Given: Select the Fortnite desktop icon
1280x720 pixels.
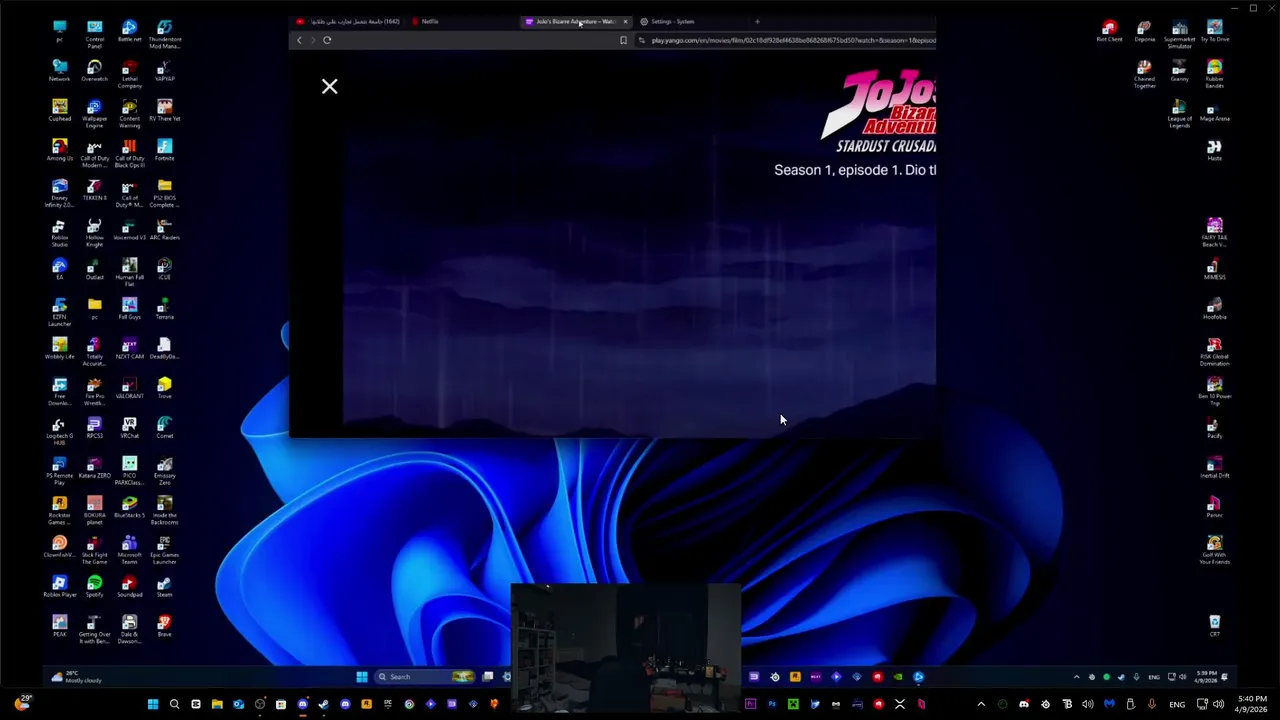Looking at the screenshot, I should tap(164, 150).
